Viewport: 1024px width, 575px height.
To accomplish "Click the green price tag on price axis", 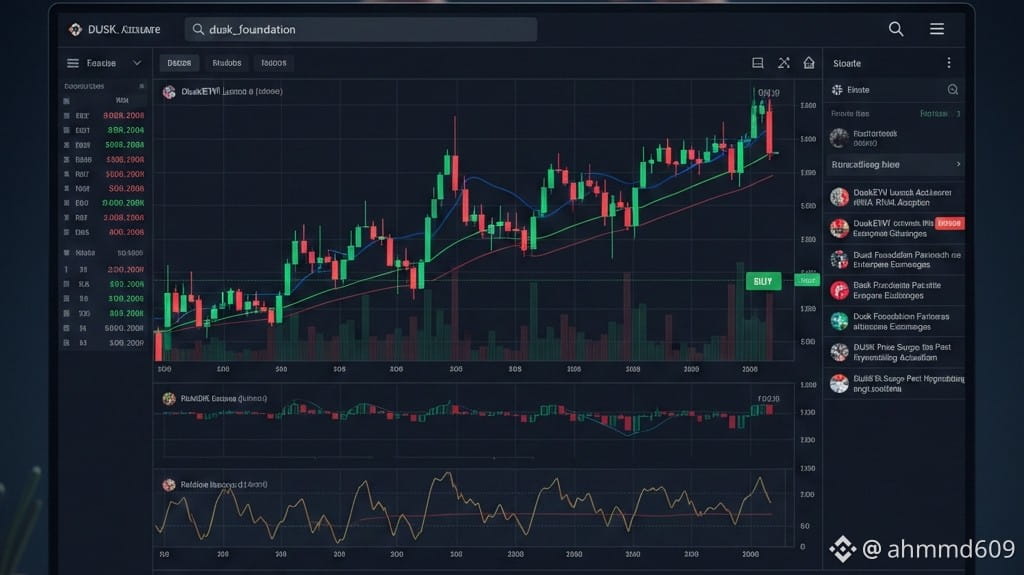I will tap(807, 280).
